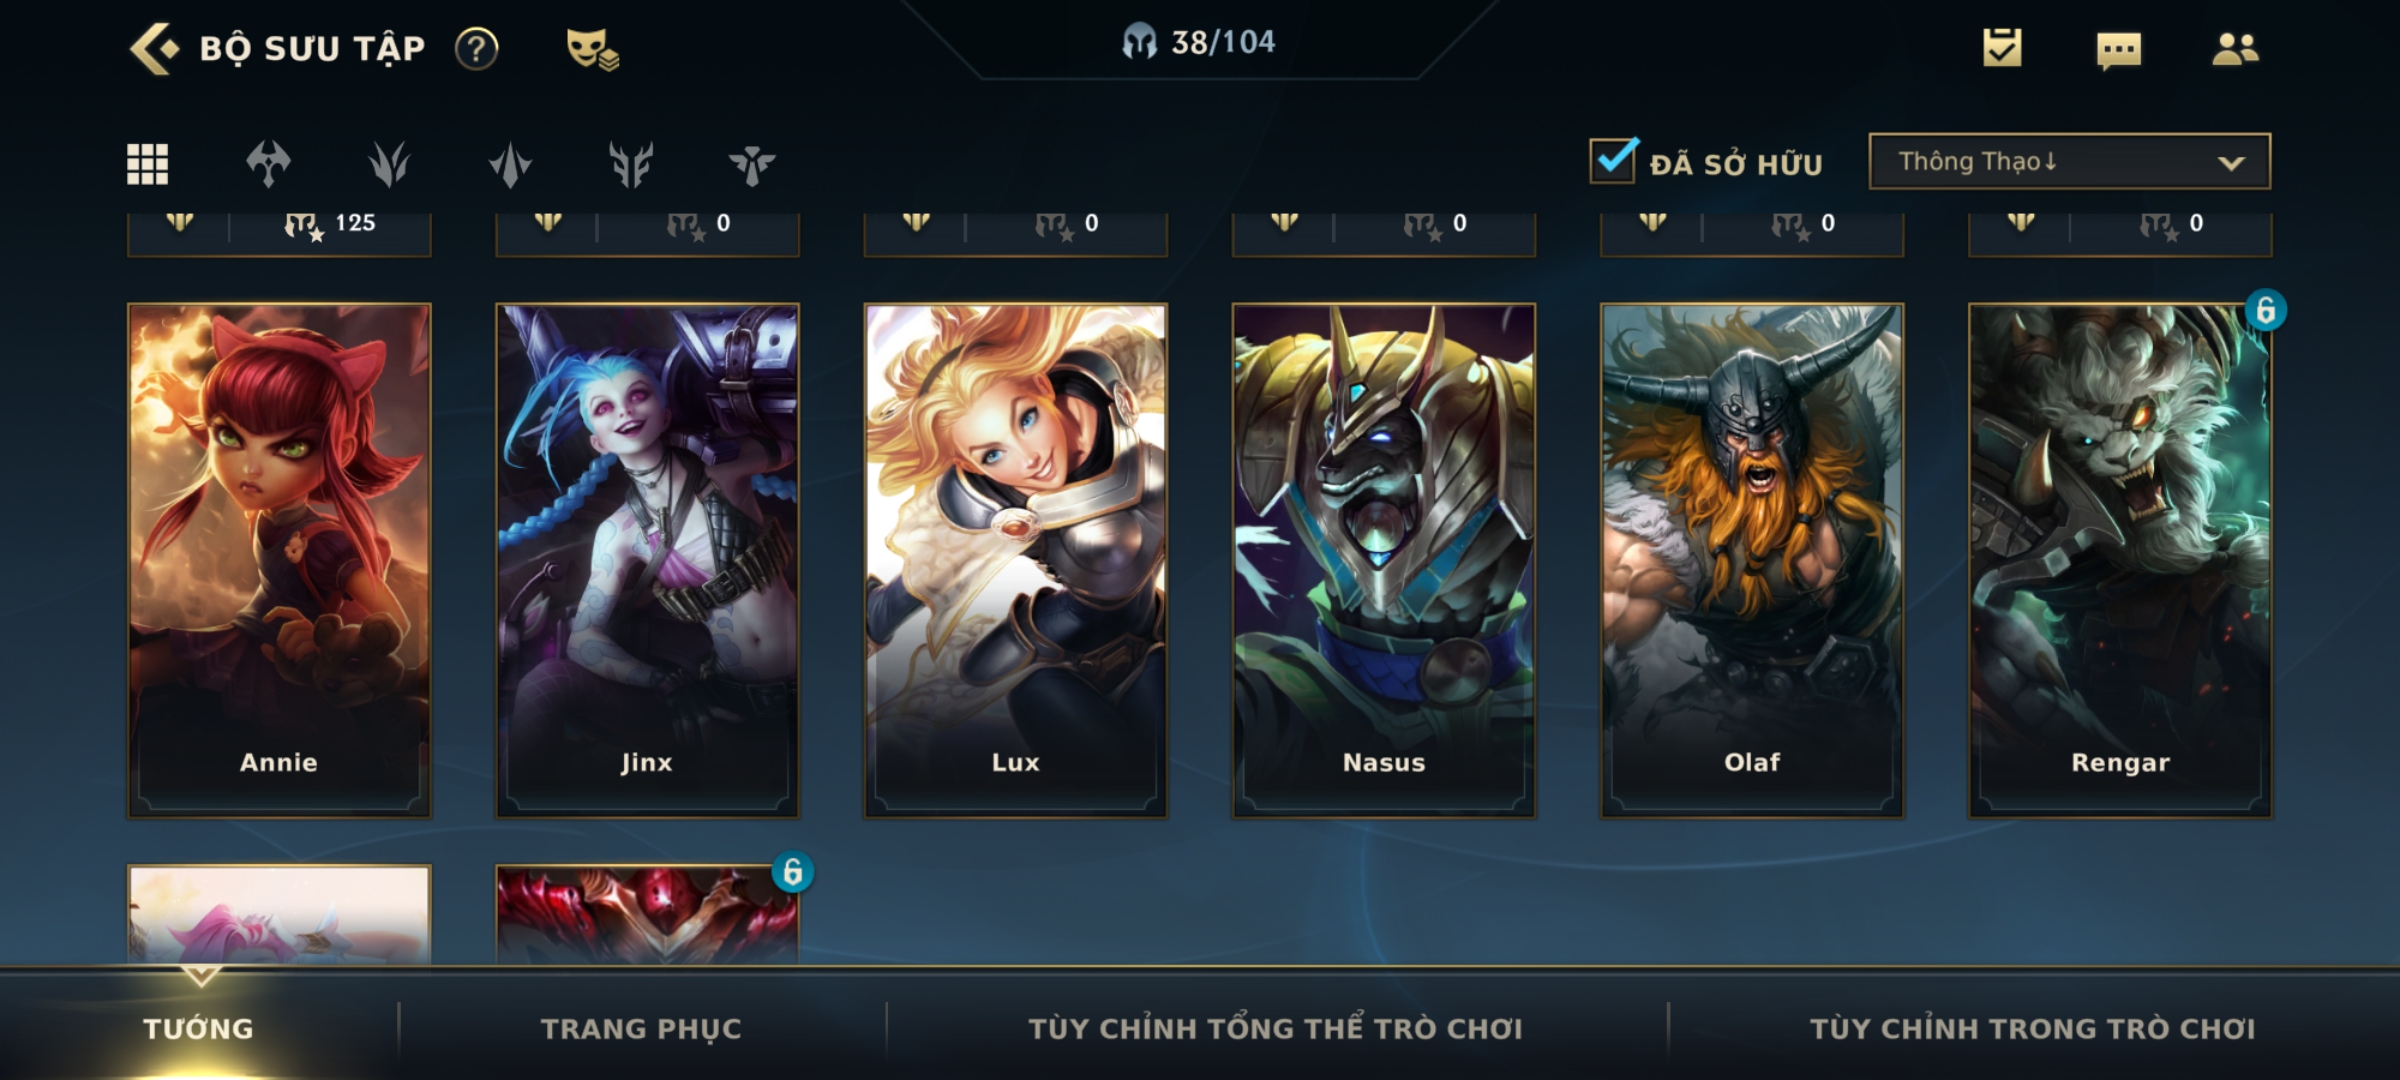Viewport: 2400px width, 1080px height.
Task: Open Tùy Chỉnh Tổng Thể Trò Chơi tab
Action: pos(1275,1028)
